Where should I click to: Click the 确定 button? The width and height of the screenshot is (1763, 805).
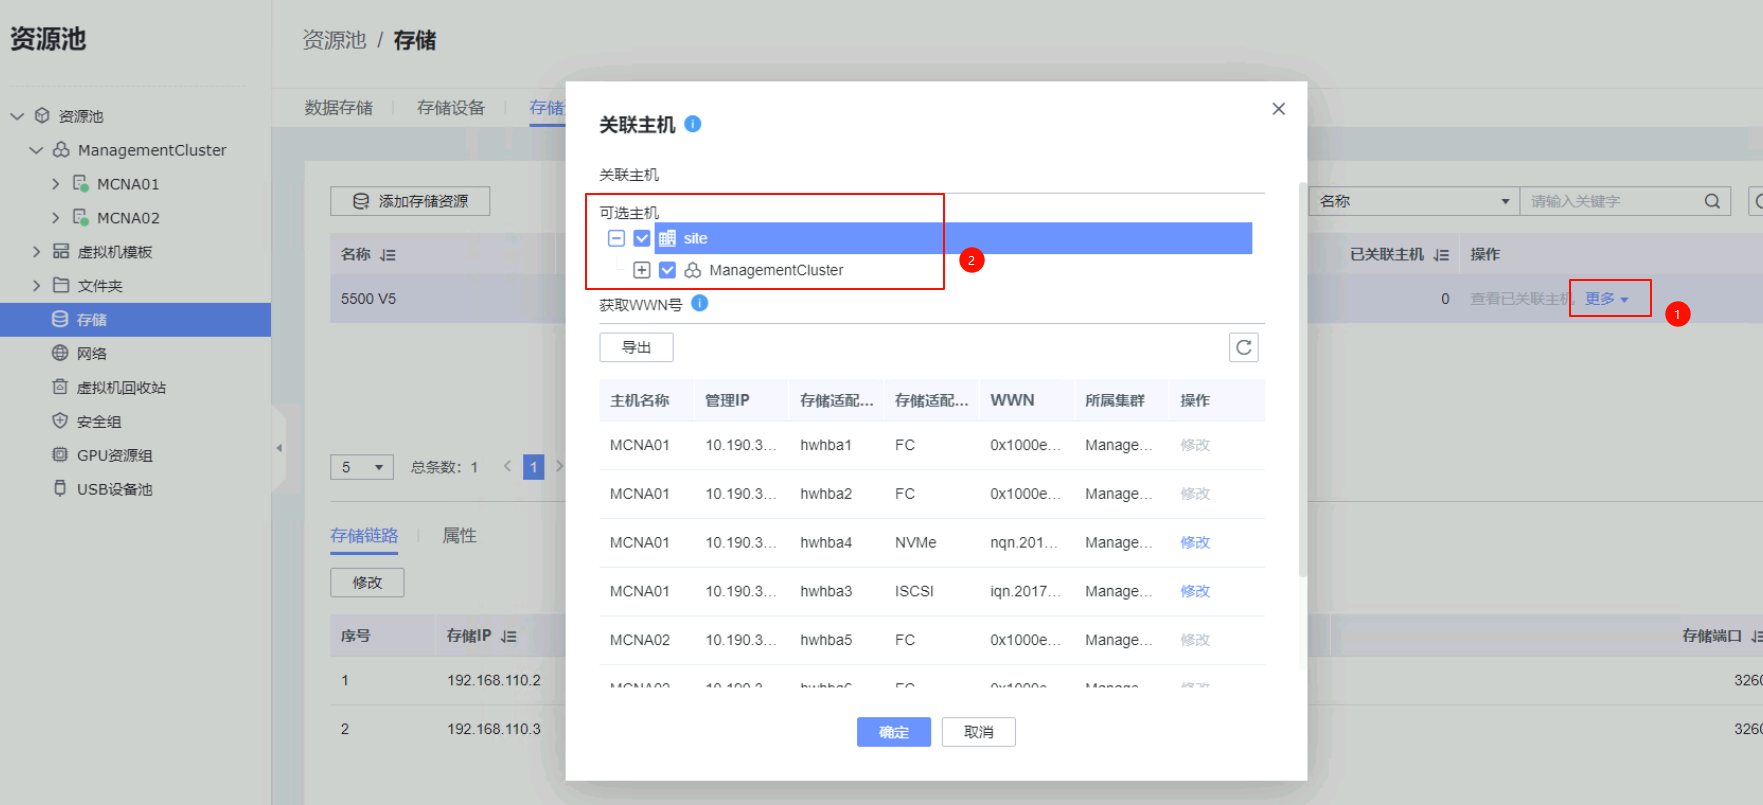click(893, 732)
